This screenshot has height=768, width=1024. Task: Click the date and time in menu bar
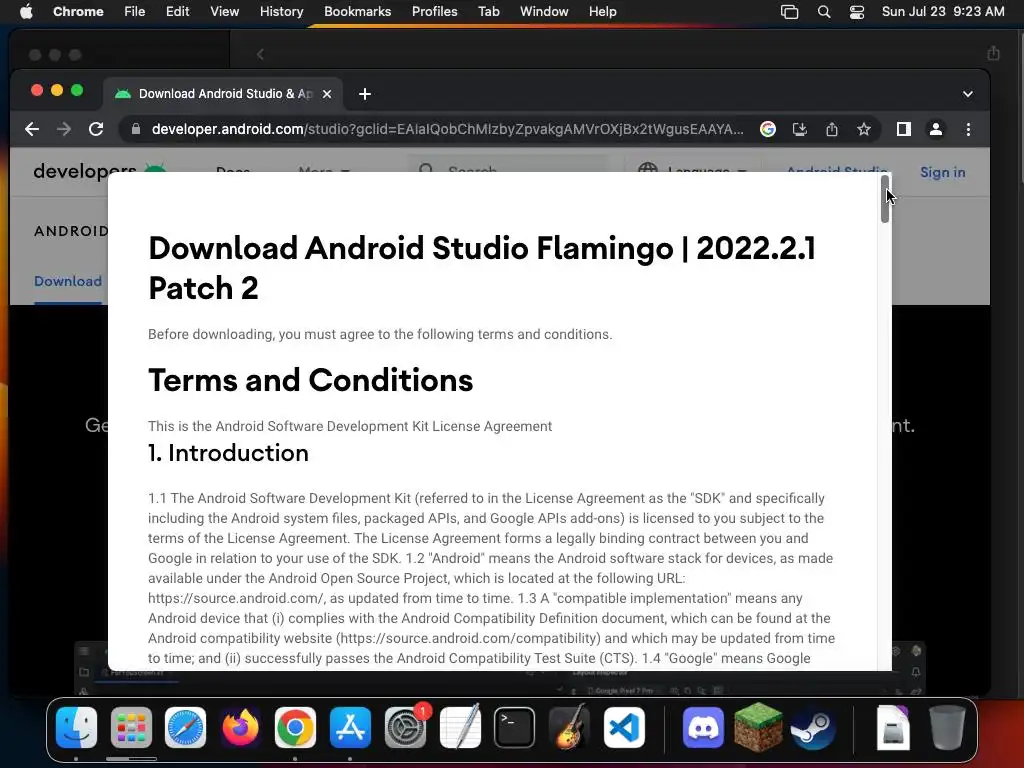943,12
